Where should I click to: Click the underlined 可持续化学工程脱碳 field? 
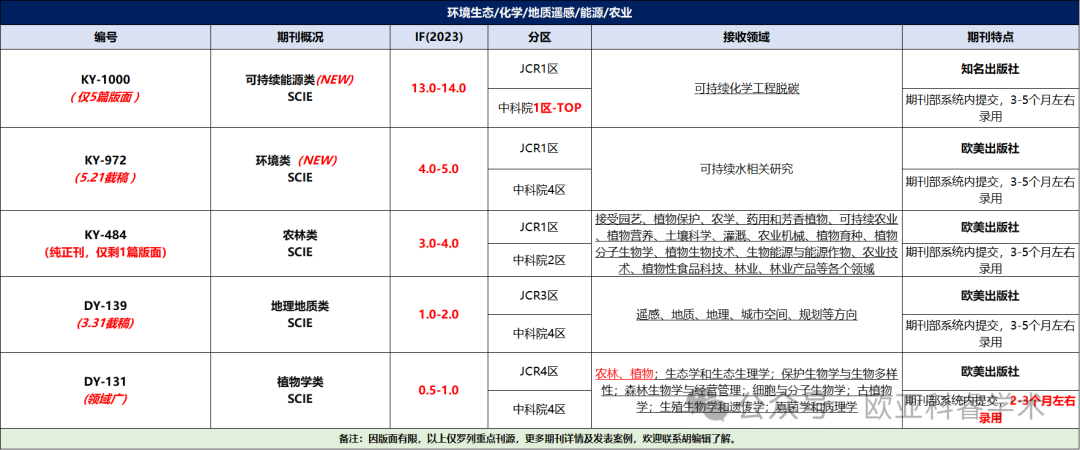click(747, 89)
